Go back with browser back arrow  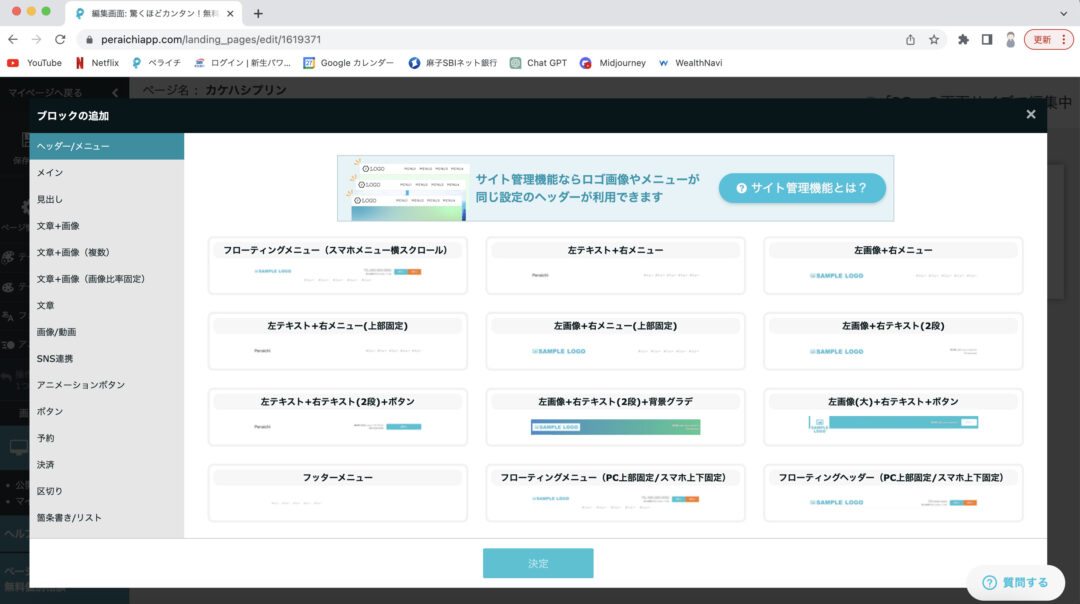13,39
